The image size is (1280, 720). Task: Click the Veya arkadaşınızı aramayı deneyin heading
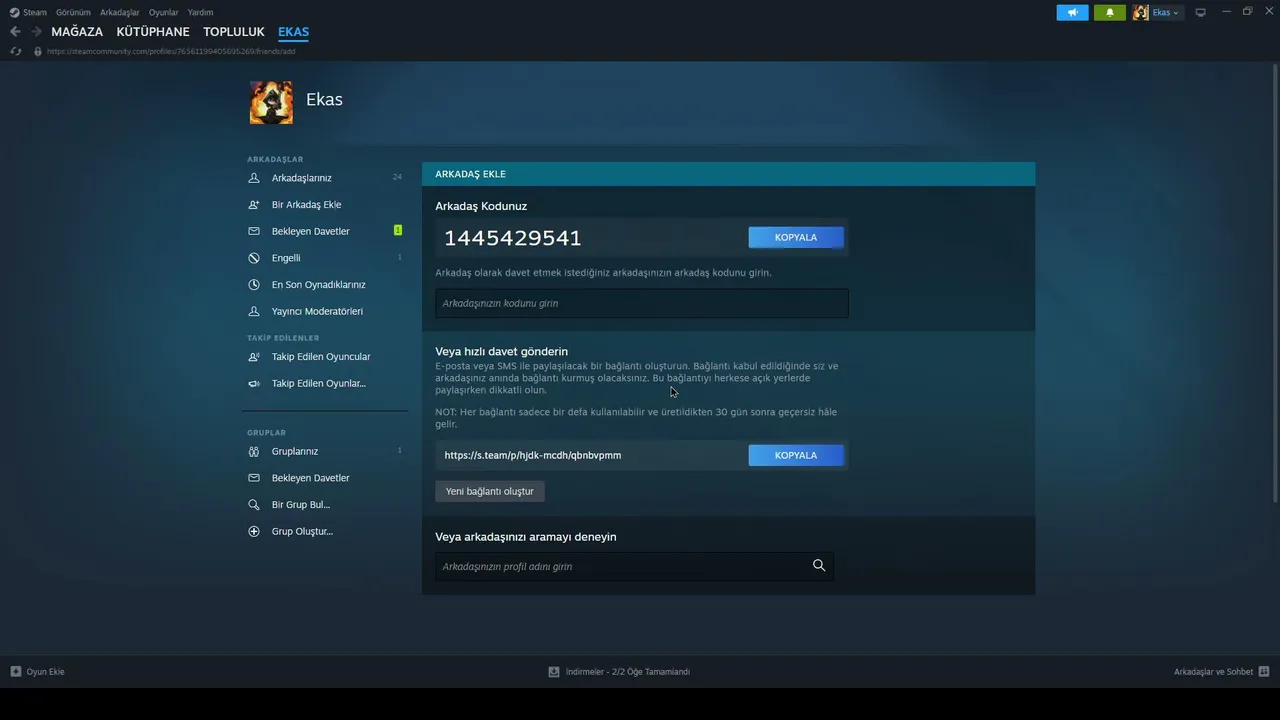coord(526,537)
